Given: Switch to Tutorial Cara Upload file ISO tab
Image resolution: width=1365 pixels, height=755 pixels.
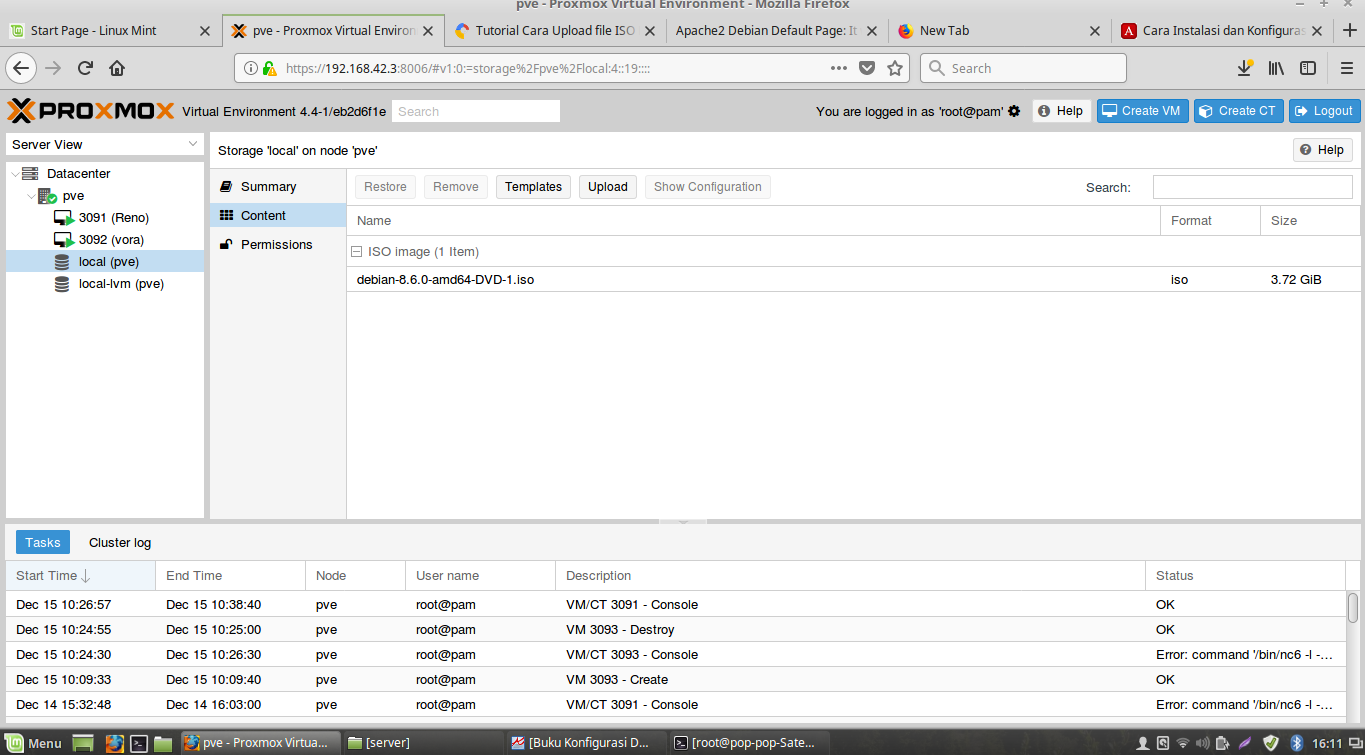Looking at the screenshot, I should click(556, 30).
